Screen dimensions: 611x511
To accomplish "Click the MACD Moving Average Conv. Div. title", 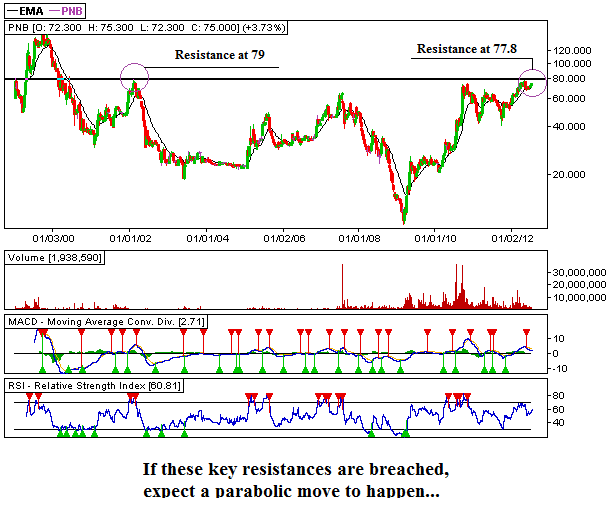I will 106,322.
